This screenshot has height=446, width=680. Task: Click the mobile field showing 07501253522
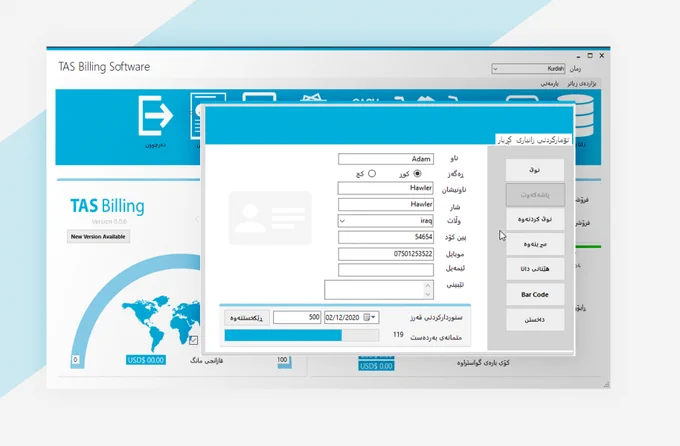(x=386, y=254)
